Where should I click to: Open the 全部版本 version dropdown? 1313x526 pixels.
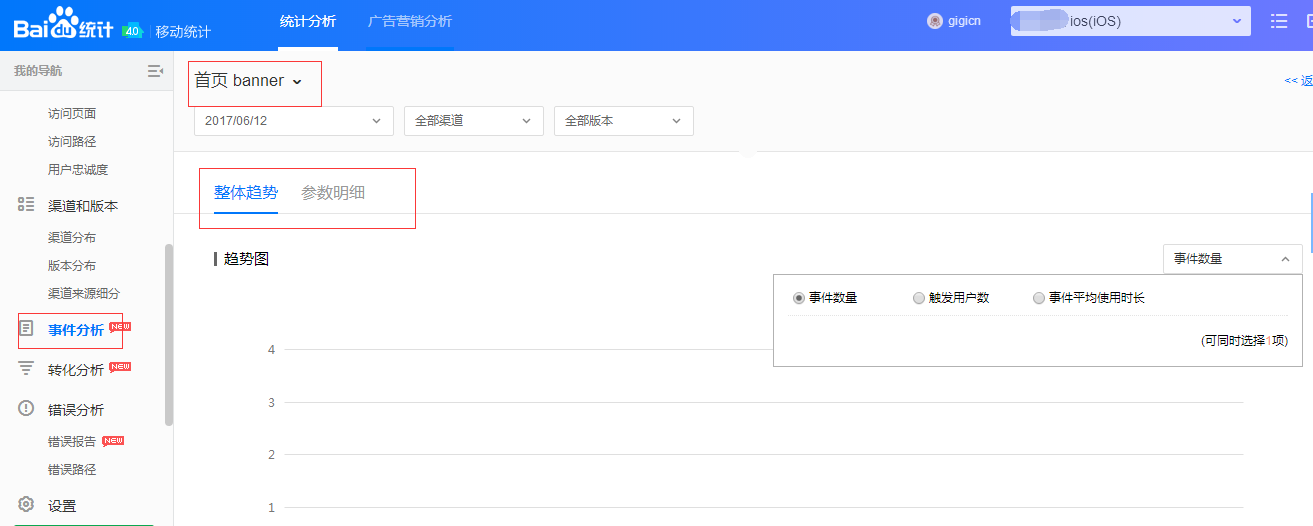pos(623,121)
